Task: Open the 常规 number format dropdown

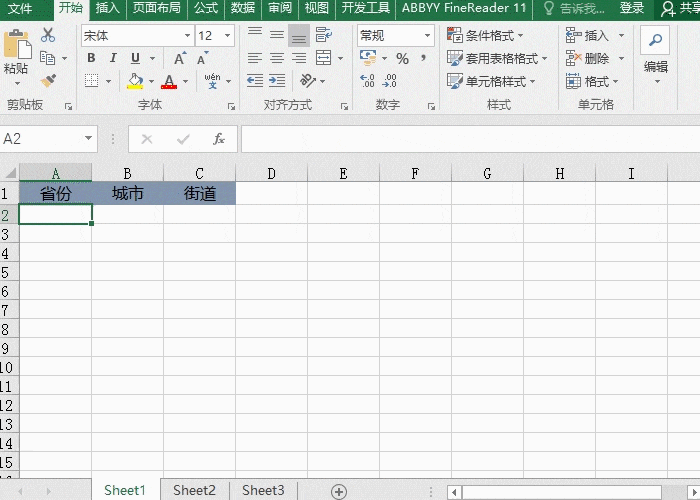Action: [x=427, y=35]
